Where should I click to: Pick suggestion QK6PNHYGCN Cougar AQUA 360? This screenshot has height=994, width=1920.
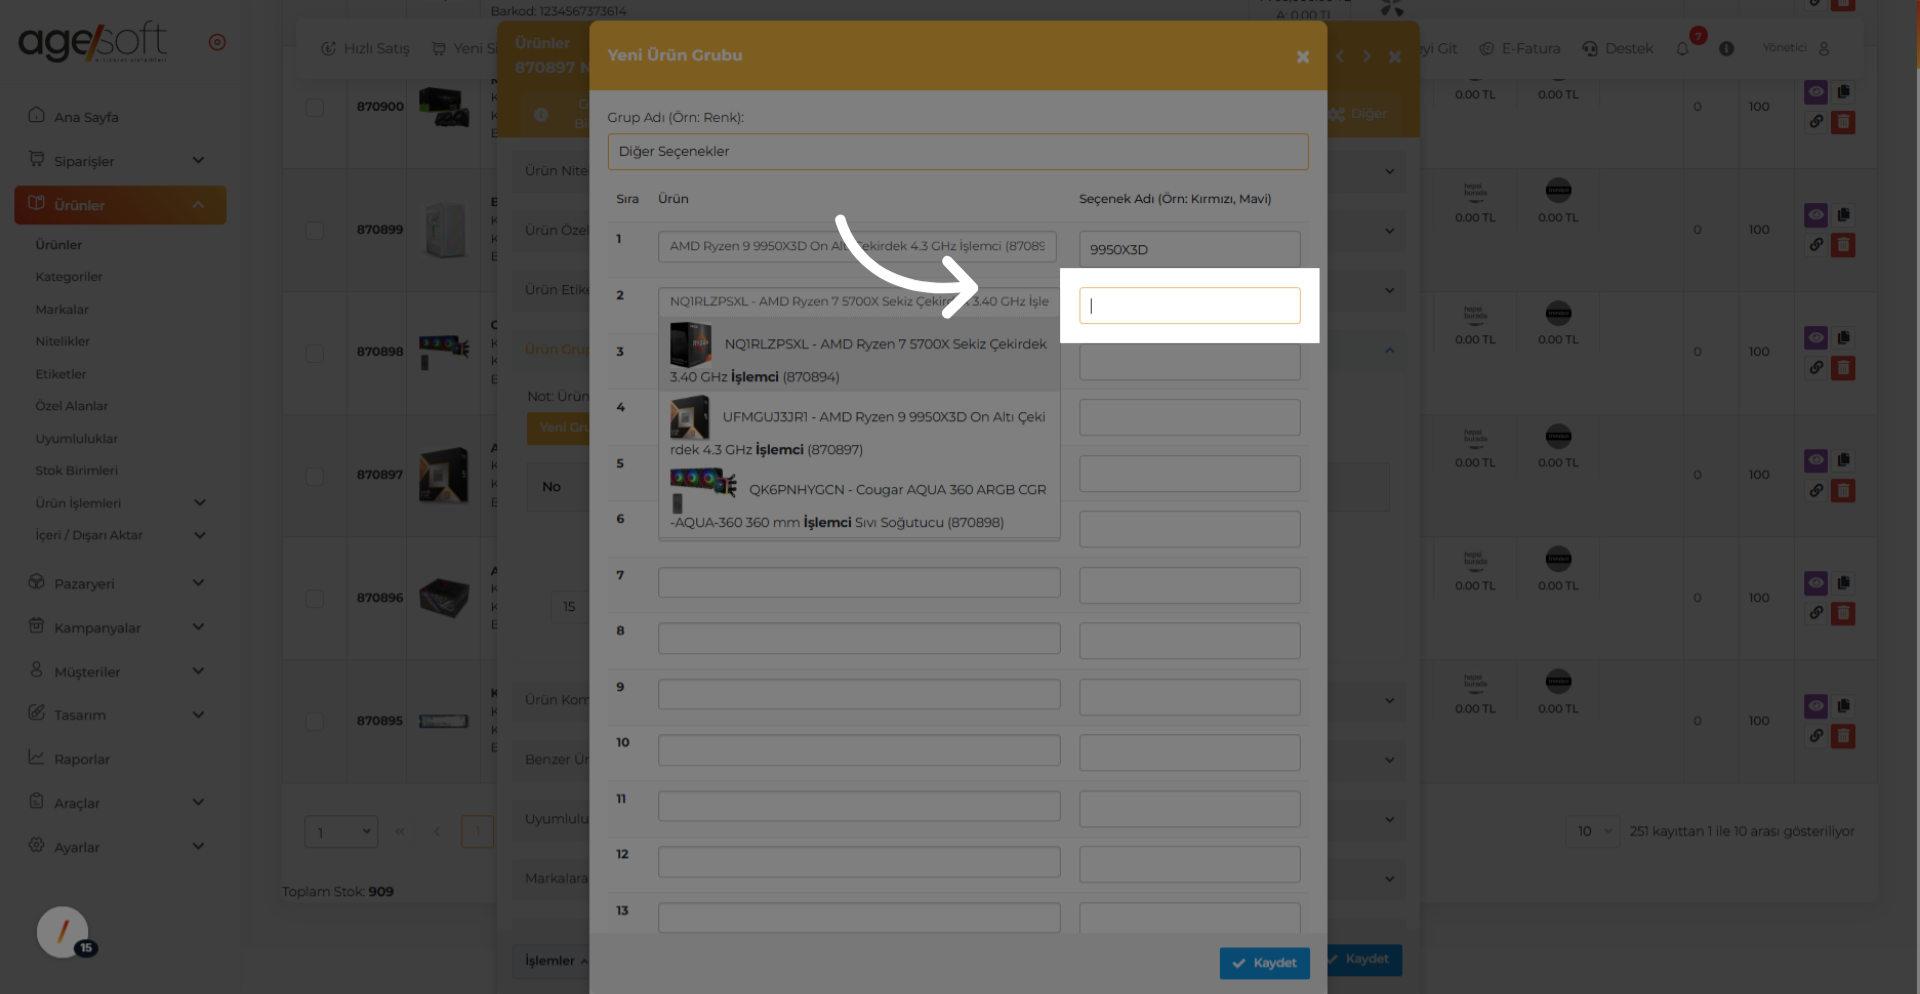click(859, 500)
